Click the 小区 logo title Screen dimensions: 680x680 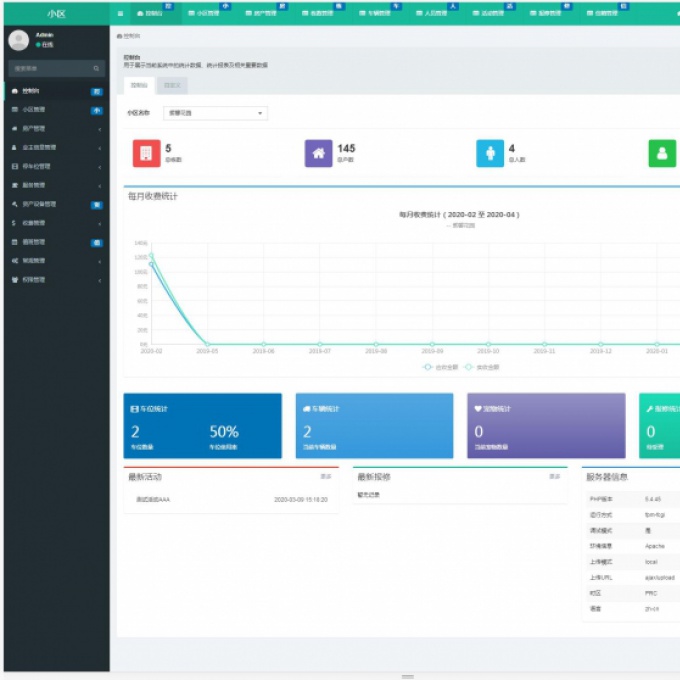[x=56, y=14]
